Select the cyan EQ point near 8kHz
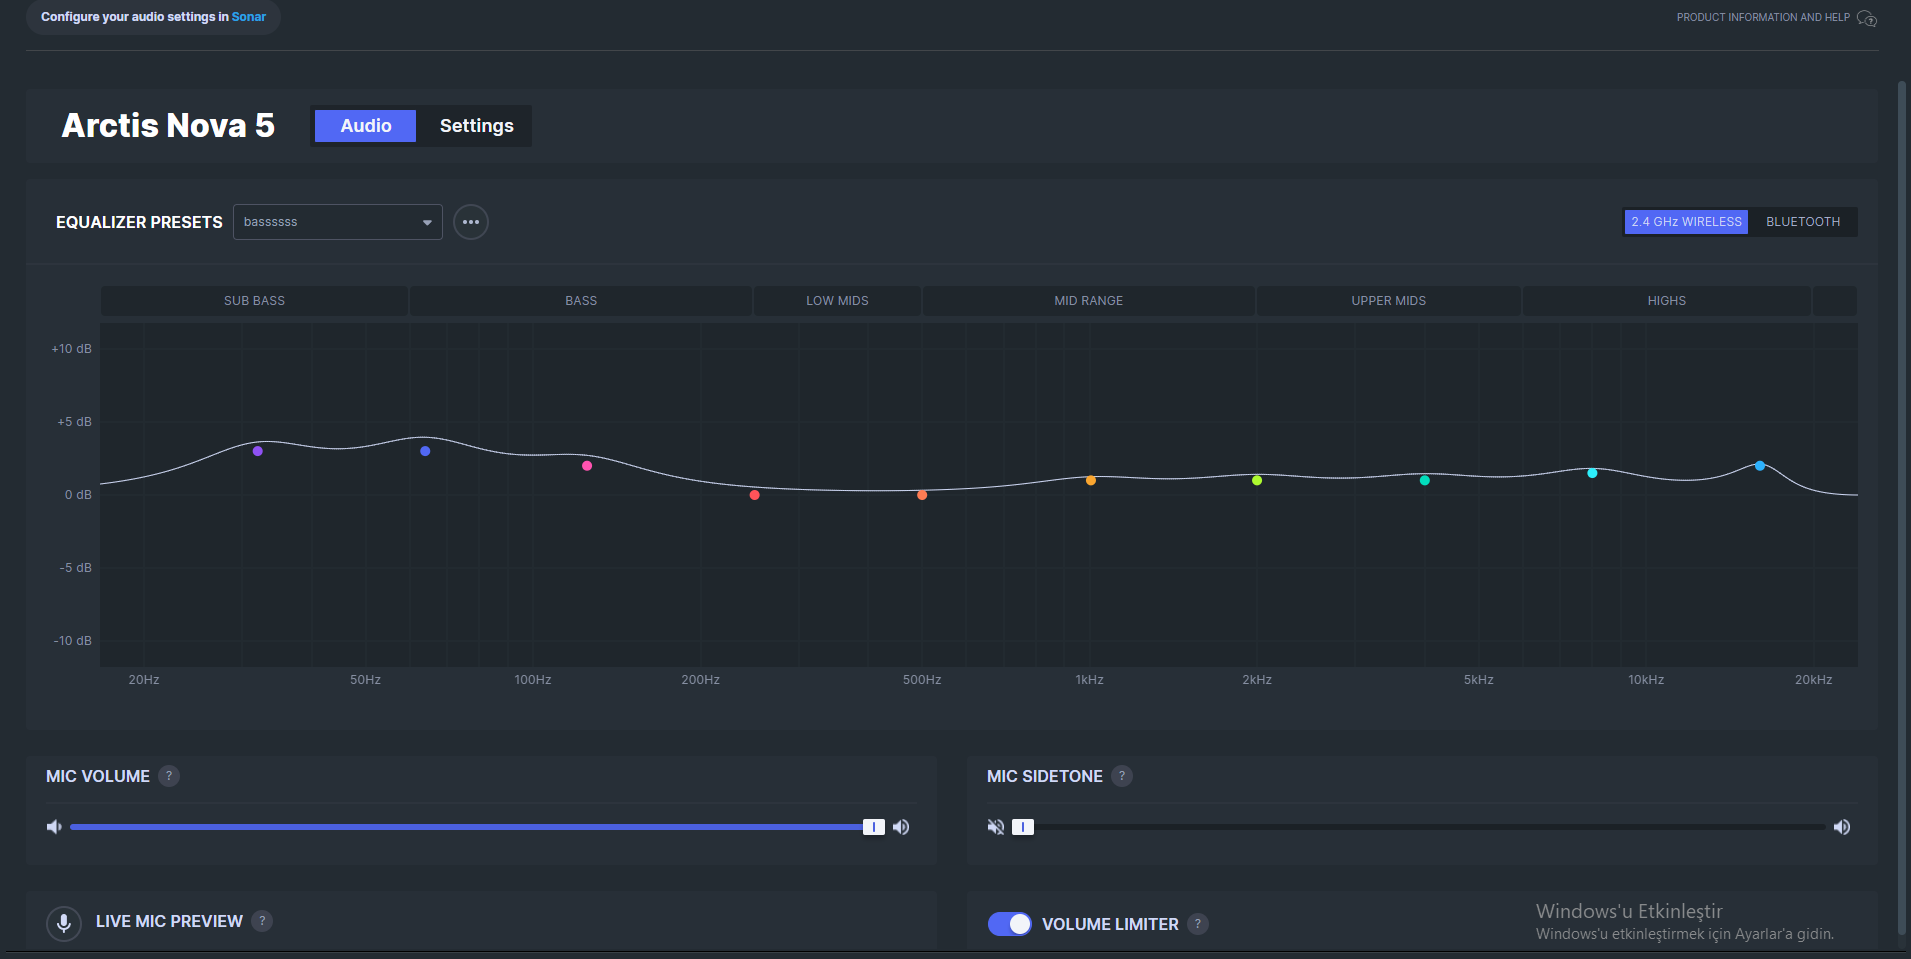 [1592, 473]
